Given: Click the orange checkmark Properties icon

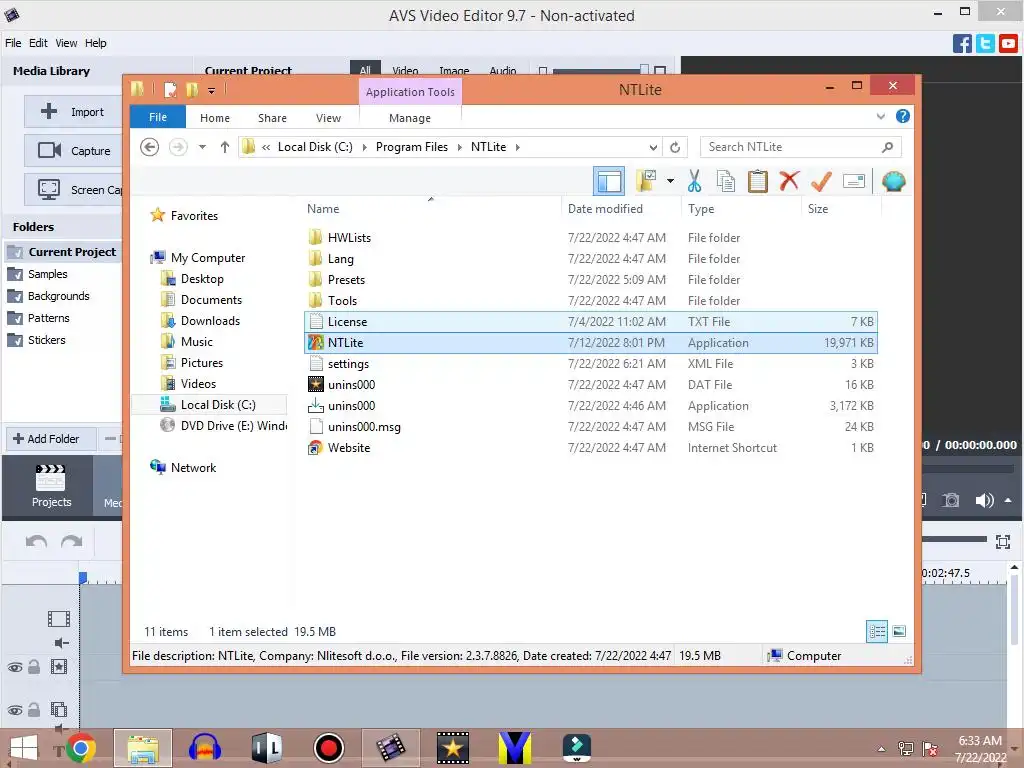Looking at the screenshot, I should tap(821, 181).
